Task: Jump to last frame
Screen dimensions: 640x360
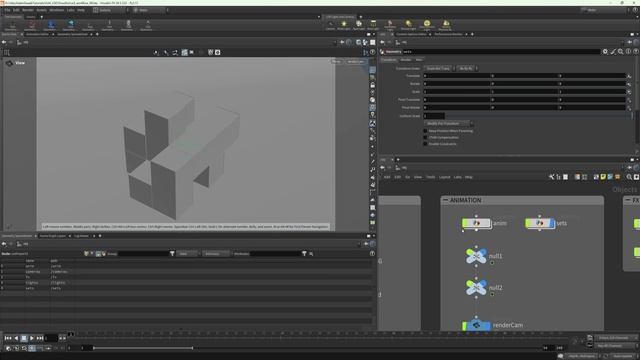Action: point(40,338)
